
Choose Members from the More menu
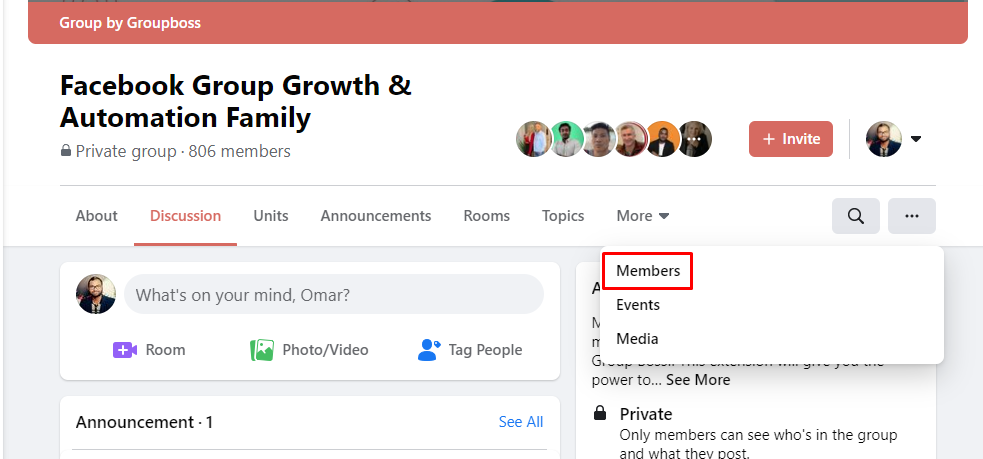point(648,271)
